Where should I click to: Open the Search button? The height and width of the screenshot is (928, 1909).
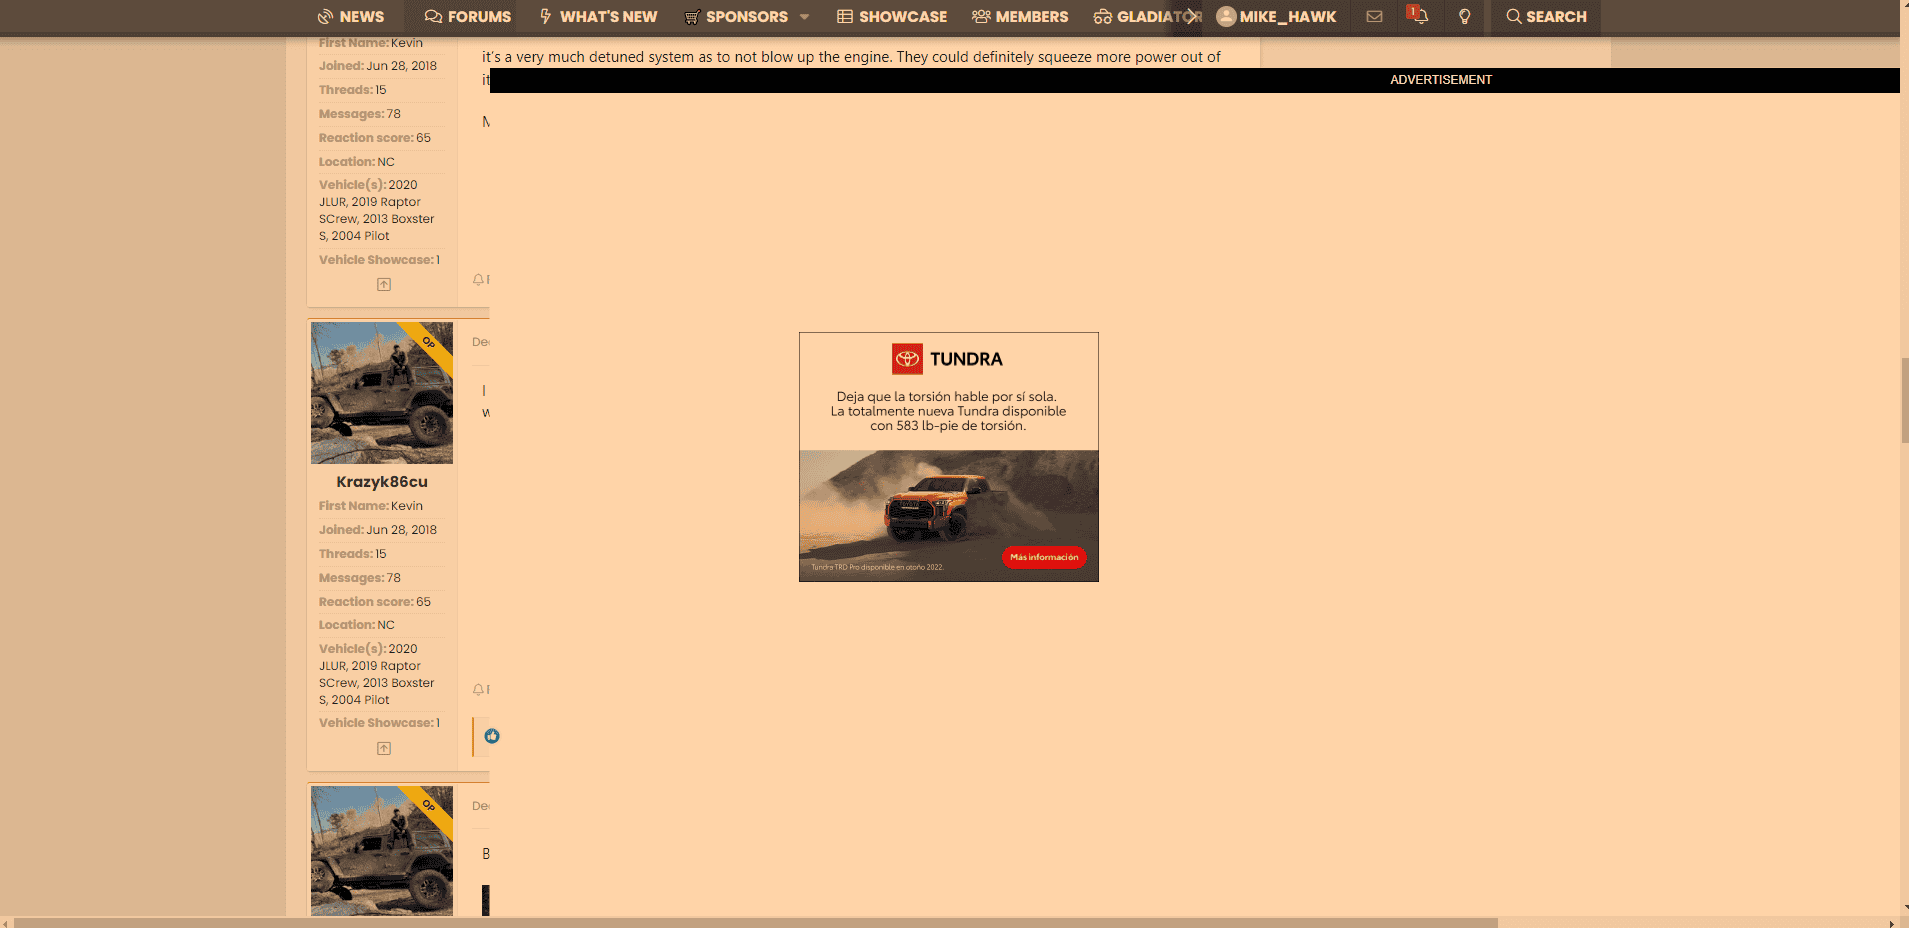[x=1546, y=17]
